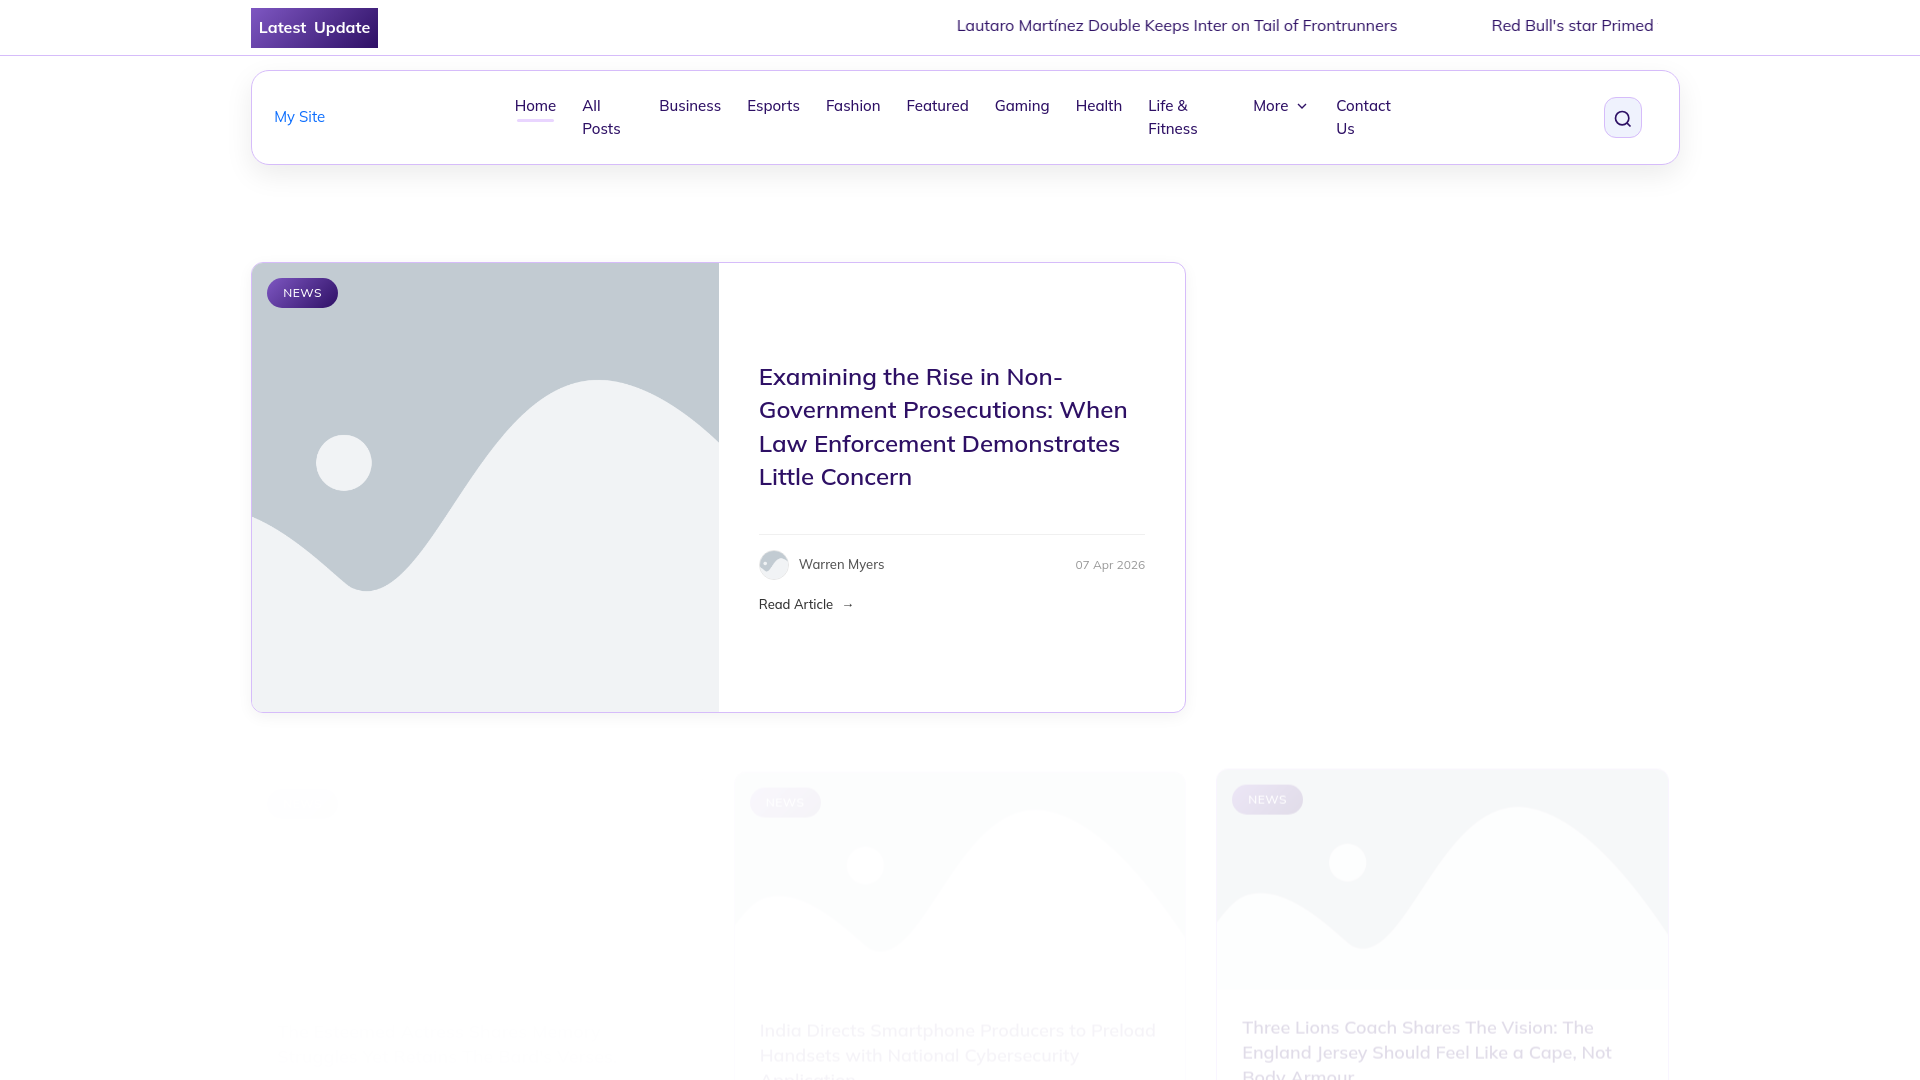Image resolution: width=1920 pixels, height=1080 pixels.
Task: Click 07 Apr 2026 date text
Action: [1110, 565]
